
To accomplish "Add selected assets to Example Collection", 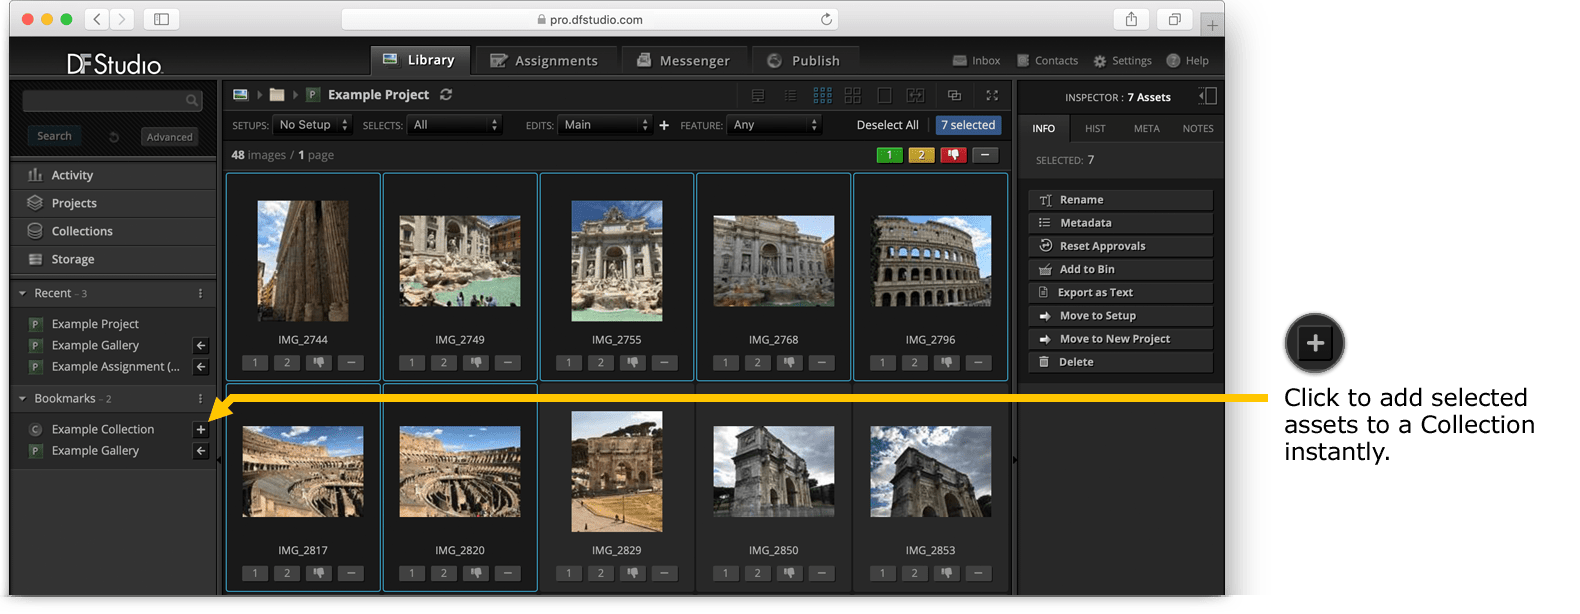I will coord(200,429).
